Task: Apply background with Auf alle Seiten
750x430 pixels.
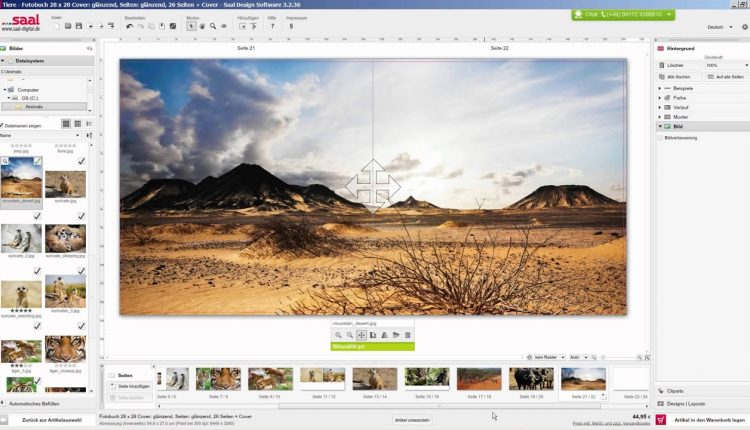Action: 727,77
